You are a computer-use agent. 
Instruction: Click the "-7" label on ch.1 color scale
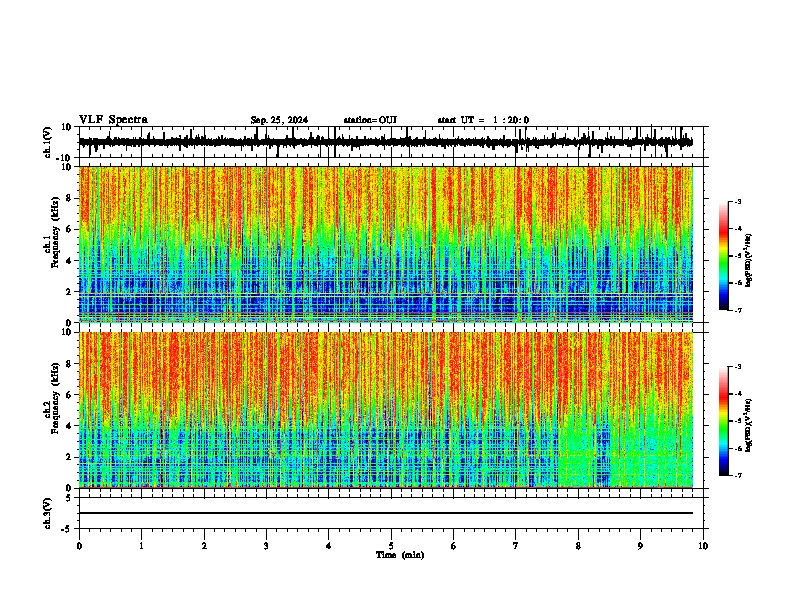[737, 310]
